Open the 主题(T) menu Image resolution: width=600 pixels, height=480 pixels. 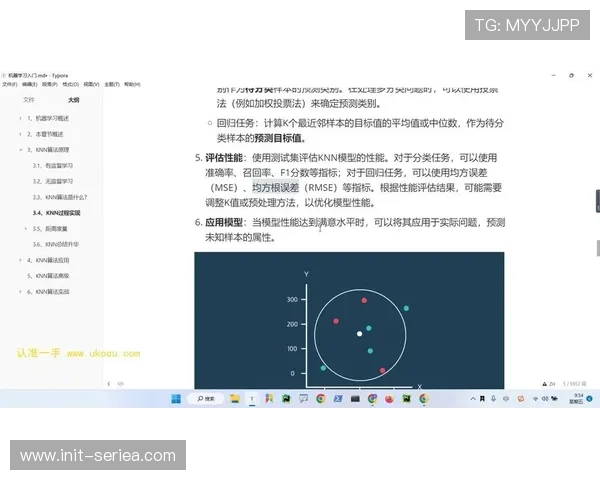click(x=112, y=84)
